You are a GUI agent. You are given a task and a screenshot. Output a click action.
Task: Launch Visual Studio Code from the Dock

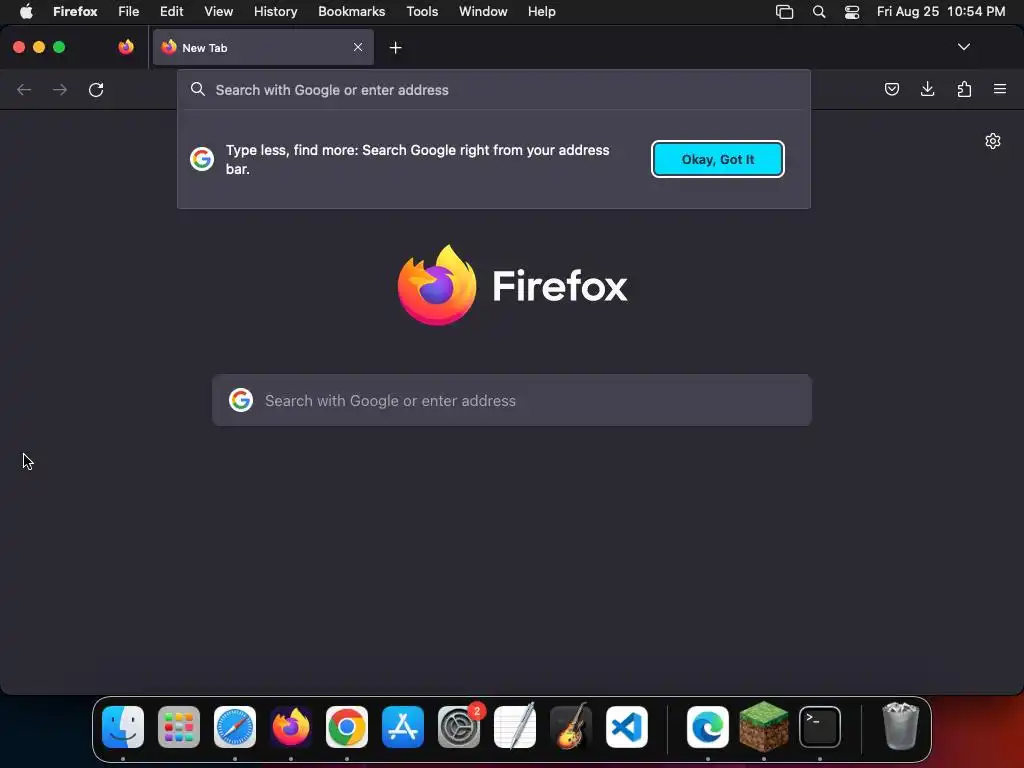(627, 727)
